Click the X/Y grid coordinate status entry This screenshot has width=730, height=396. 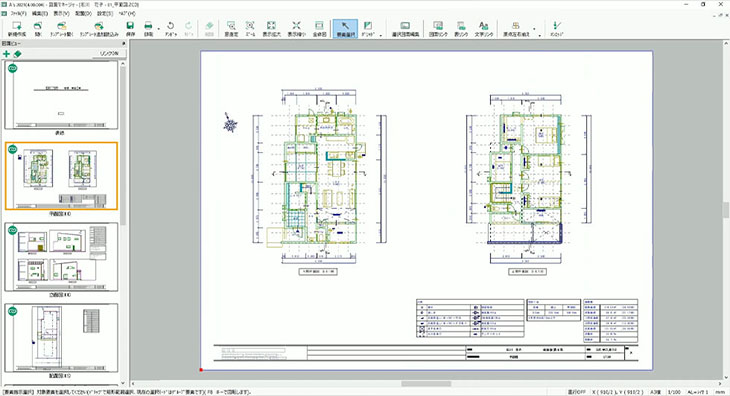click(x=617, y=392)
